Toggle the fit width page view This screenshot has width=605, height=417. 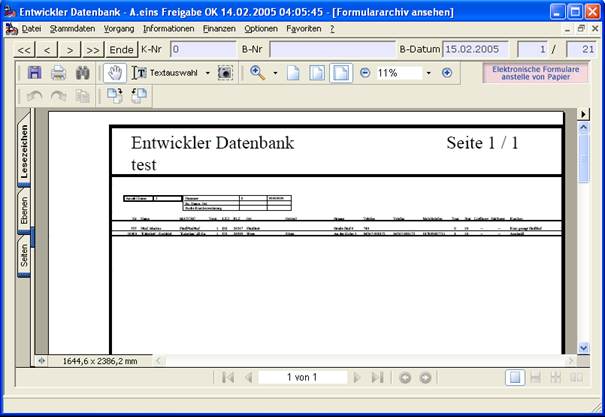341,73
